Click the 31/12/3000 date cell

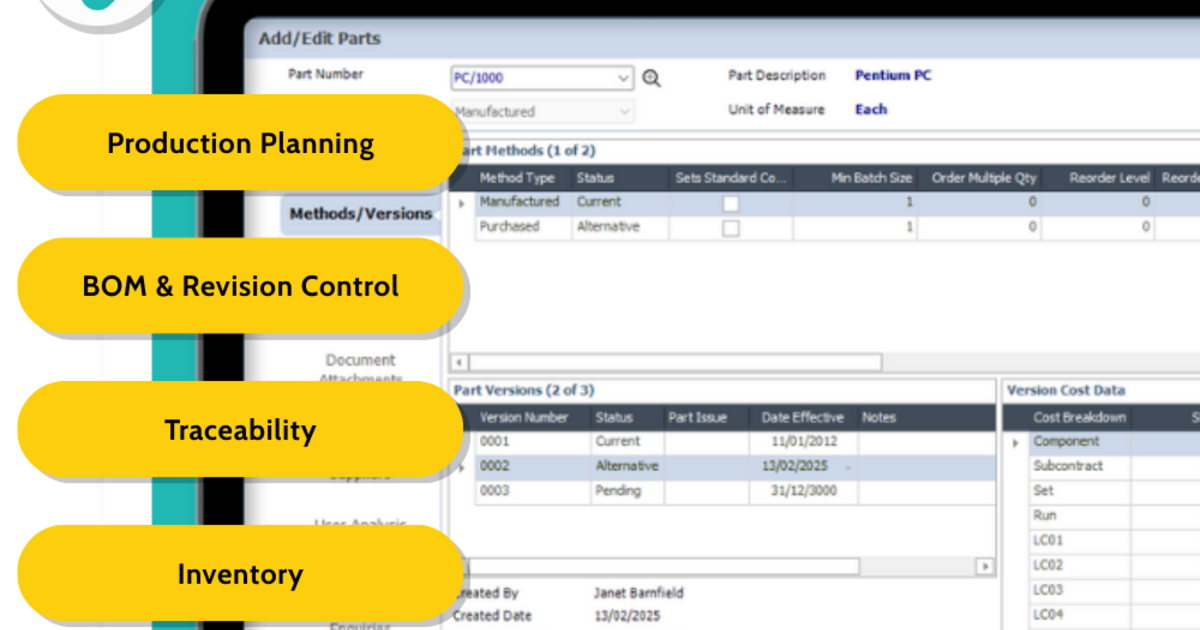click(x=803, y=492)
